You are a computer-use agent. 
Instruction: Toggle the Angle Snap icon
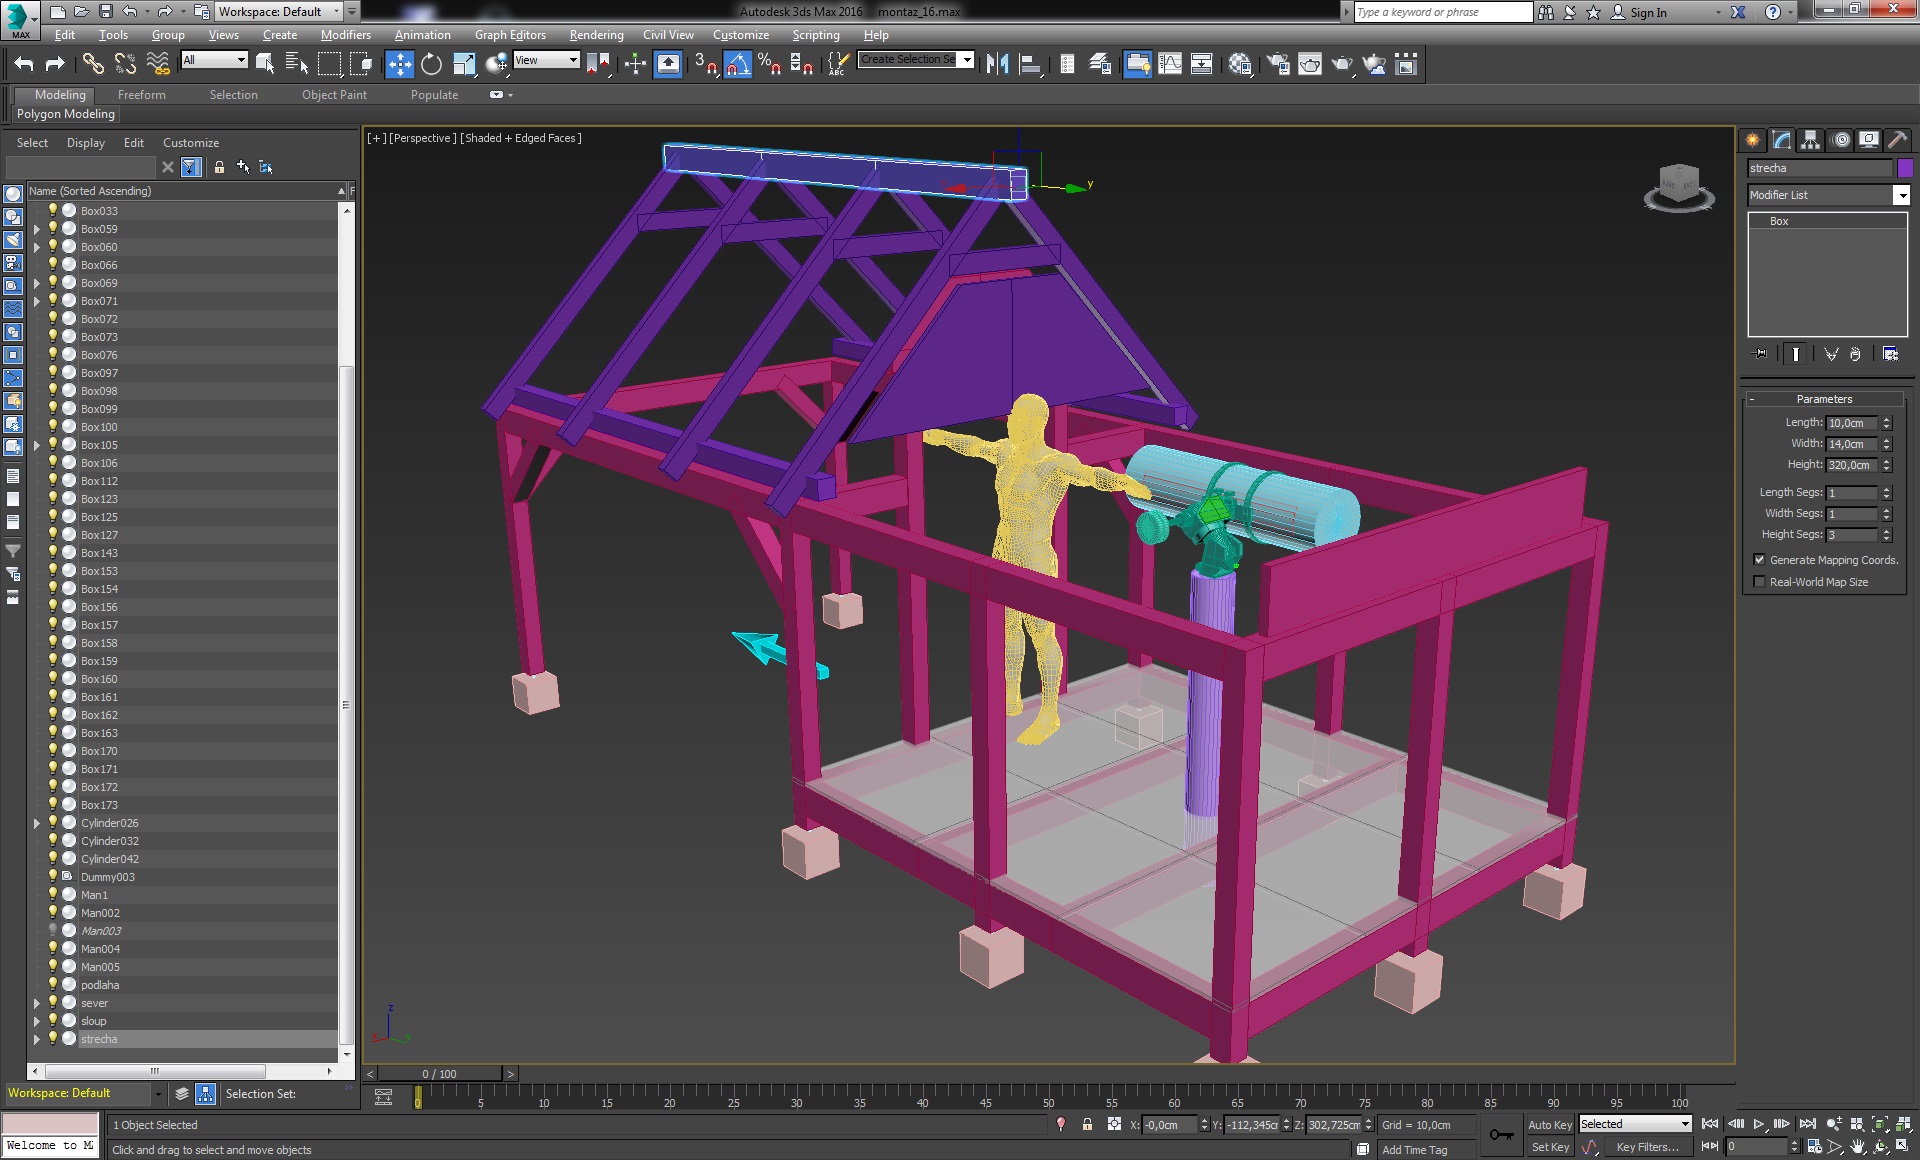coord(737,64)
